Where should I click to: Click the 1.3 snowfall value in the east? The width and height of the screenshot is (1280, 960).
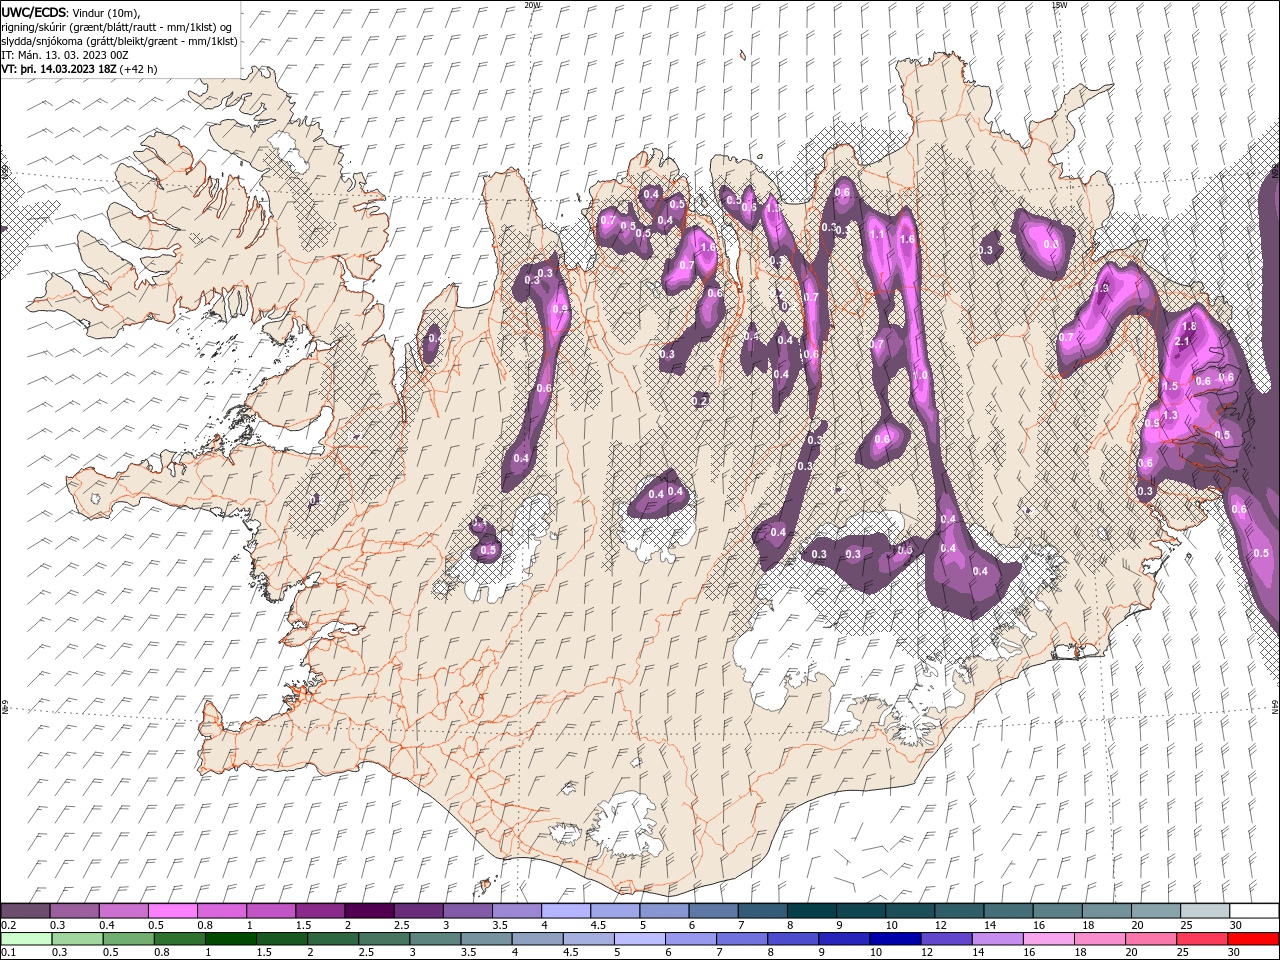point(1171,415)
